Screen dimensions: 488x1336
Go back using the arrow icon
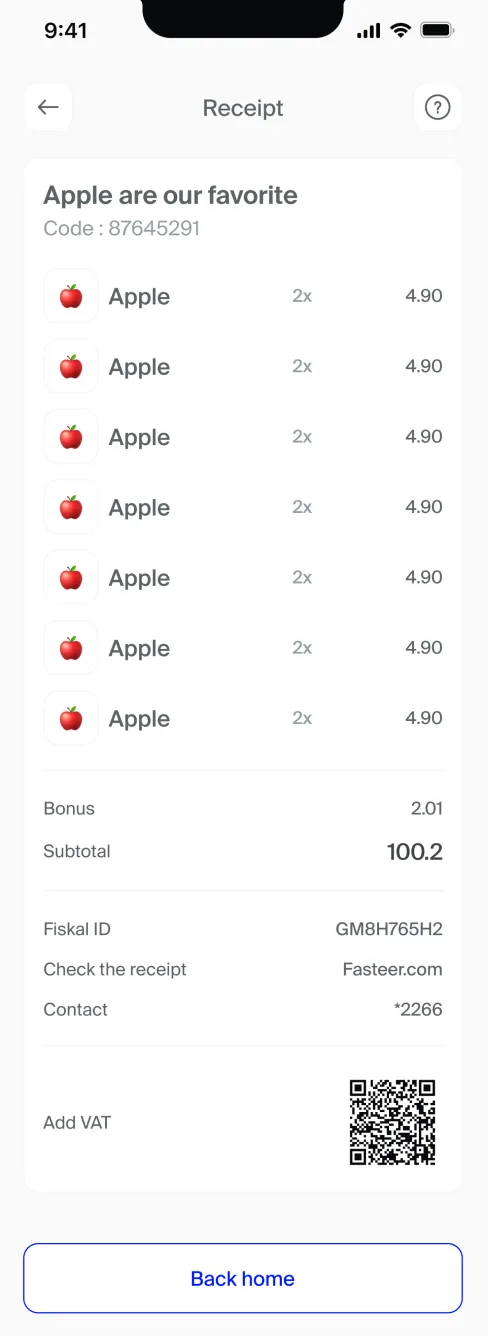[48, 107]
